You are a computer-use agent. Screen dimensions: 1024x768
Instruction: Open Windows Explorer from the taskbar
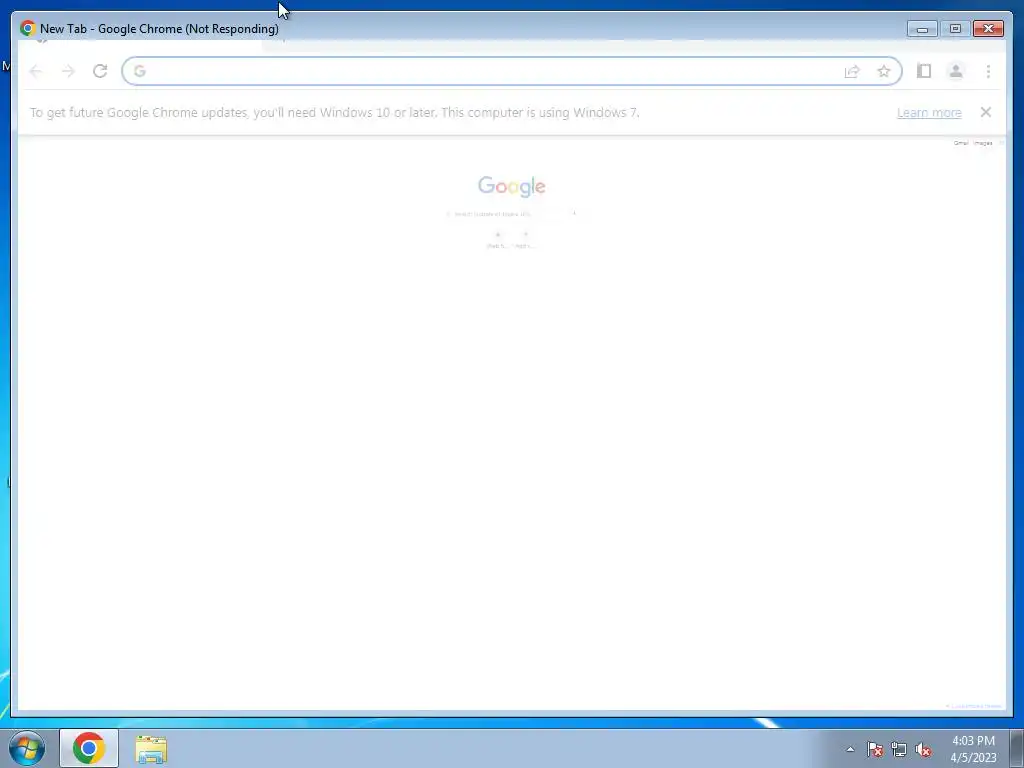(x=151, y=749)
